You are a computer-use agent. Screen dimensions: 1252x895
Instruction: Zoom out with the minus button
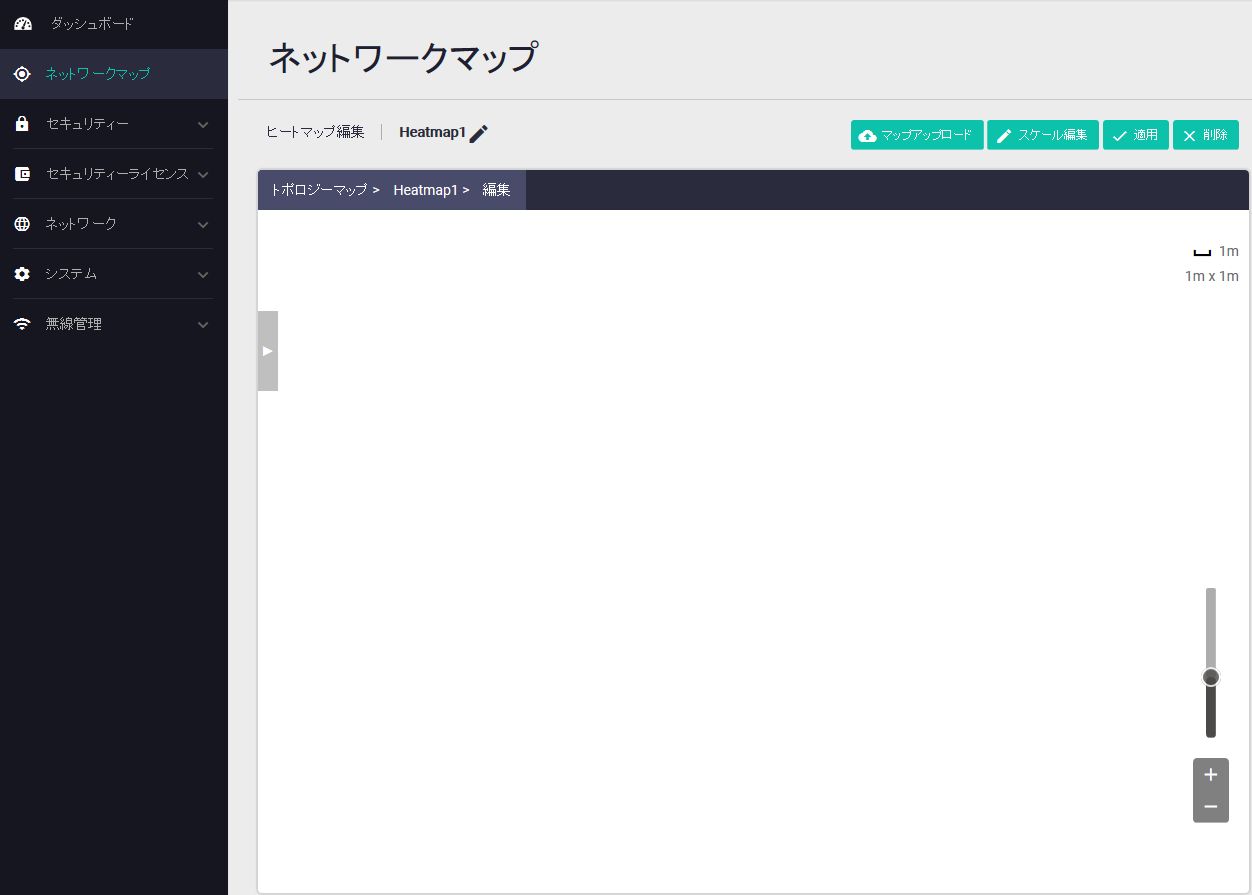[1211, 806]
